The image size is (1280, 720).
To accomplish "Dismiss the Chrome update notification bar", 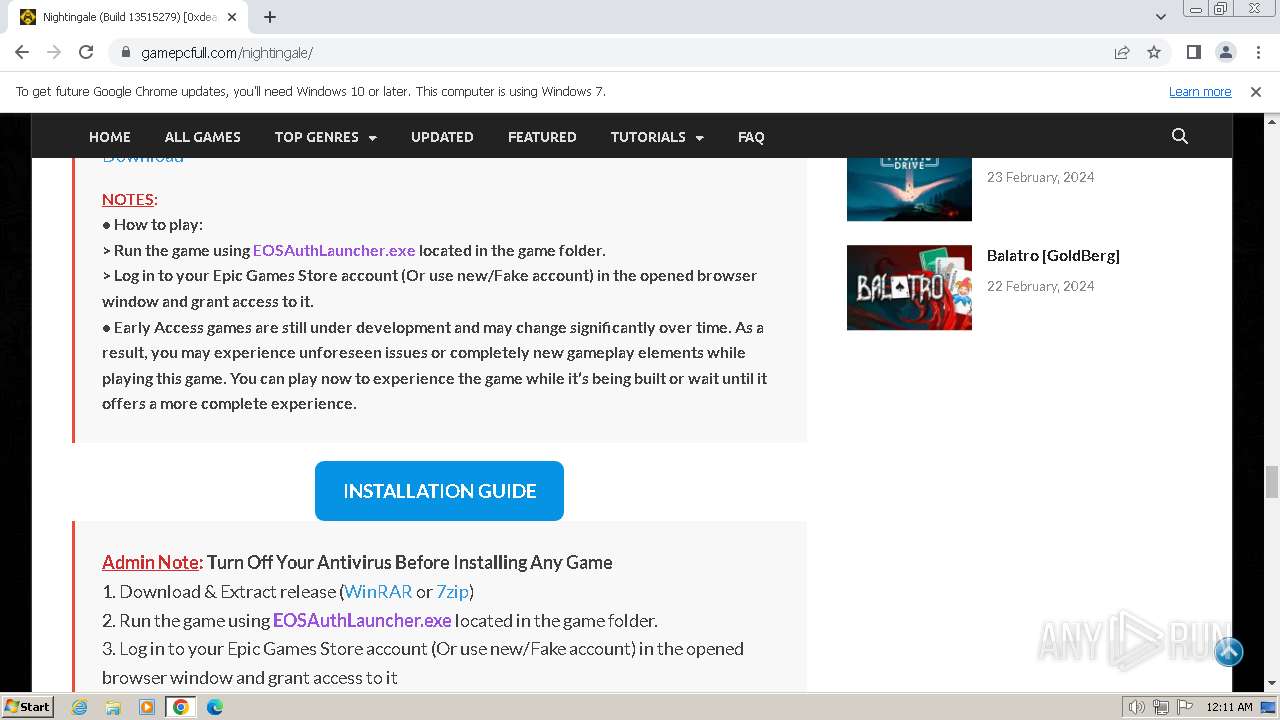I will 1256,91.
